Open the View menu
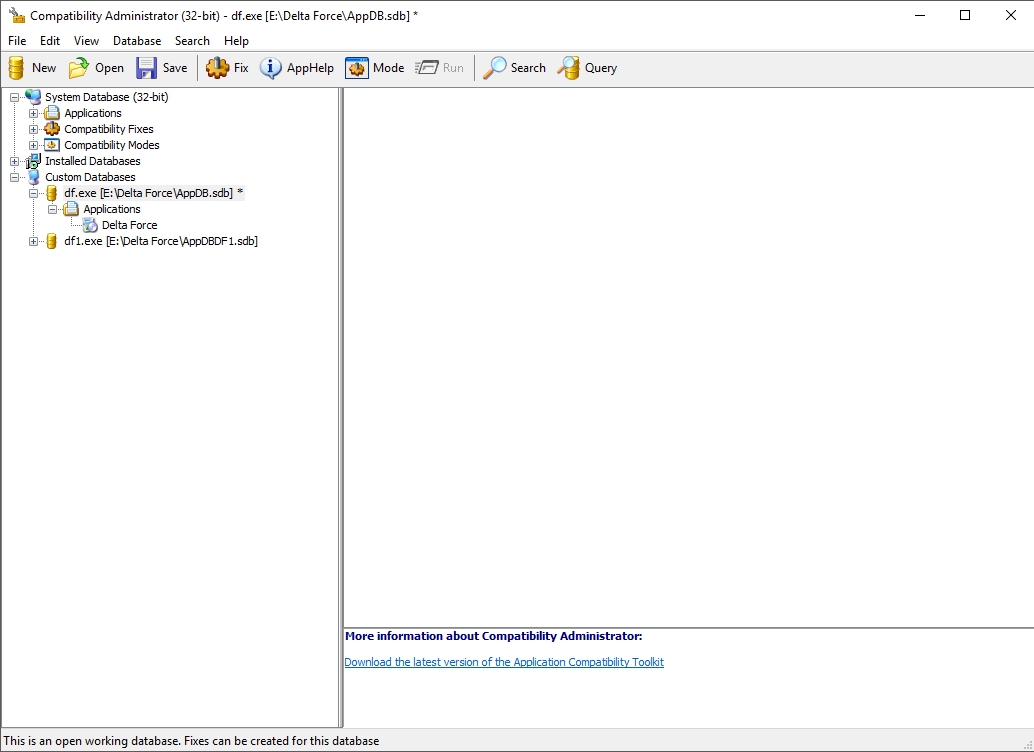Viewport: 1034px width, 752px height. click(86, 41)
